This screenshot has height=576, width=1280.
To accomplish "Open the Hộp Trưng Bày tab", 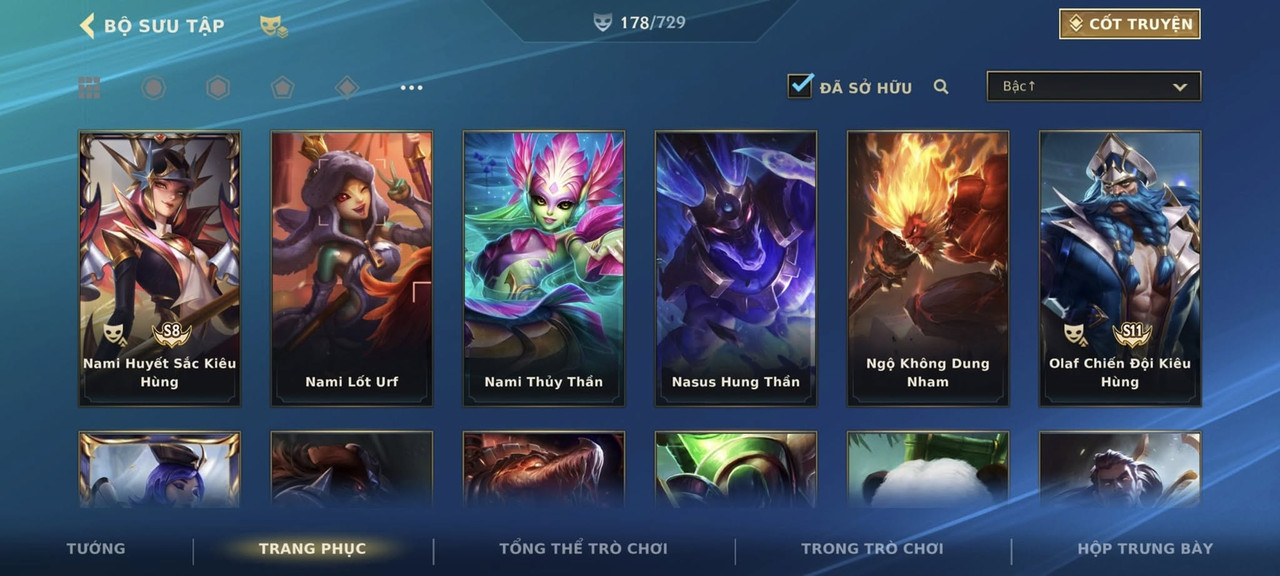I will pos(1145,548).
